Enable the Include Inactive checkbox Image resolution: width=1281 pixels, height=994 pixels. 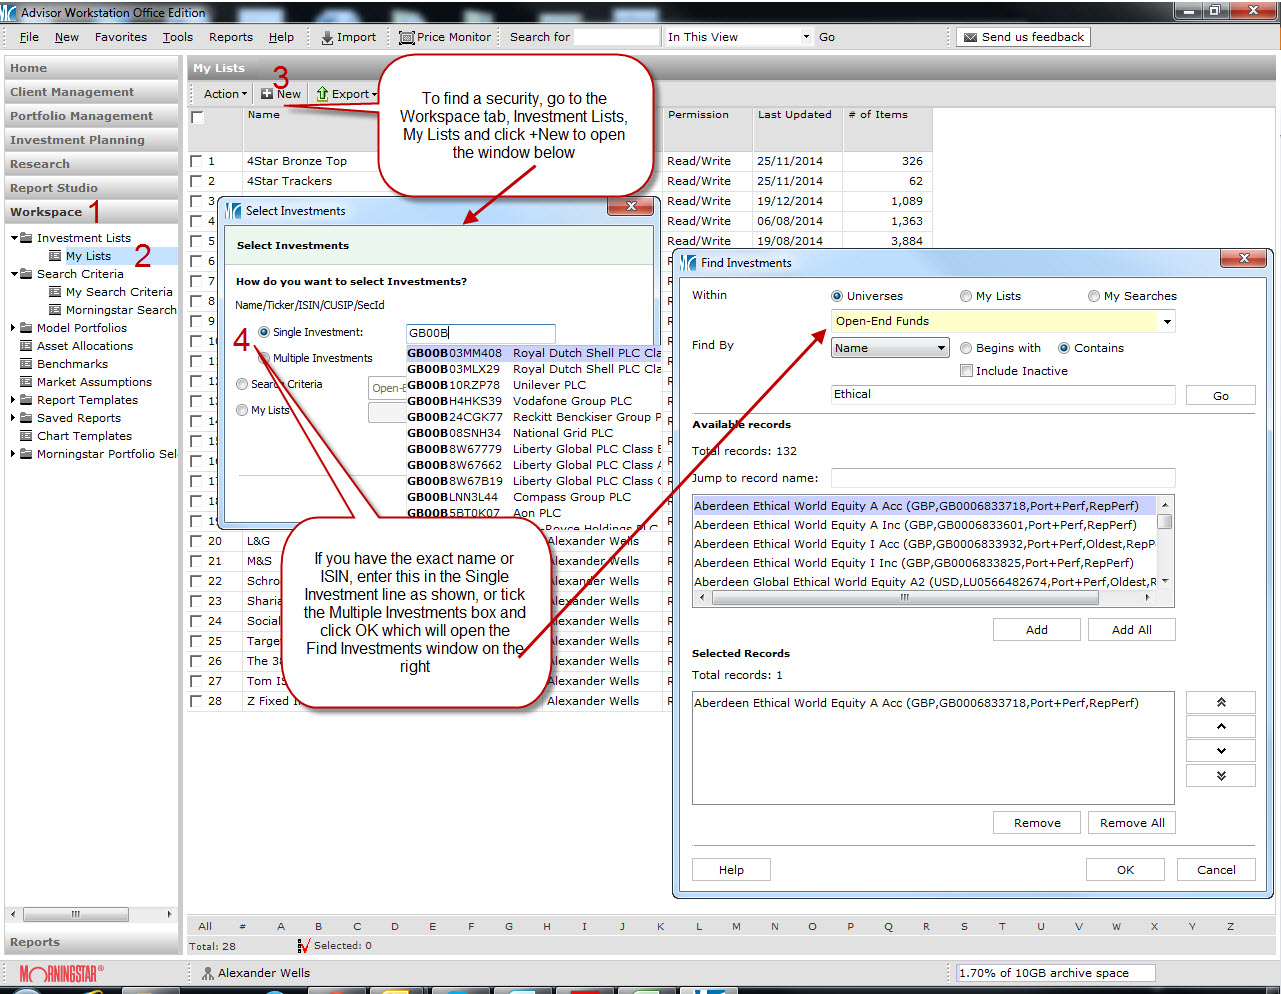[966, 371]
